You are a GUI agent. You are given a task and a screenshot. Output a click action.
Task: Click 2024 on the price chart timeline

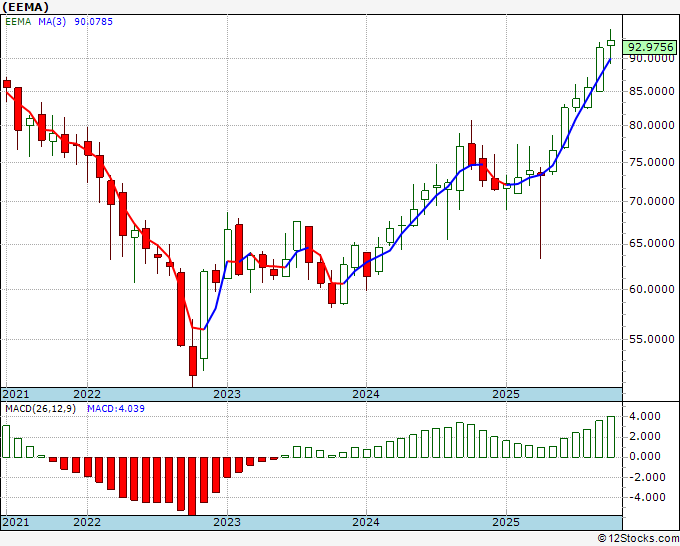click(x=366, y=394)
